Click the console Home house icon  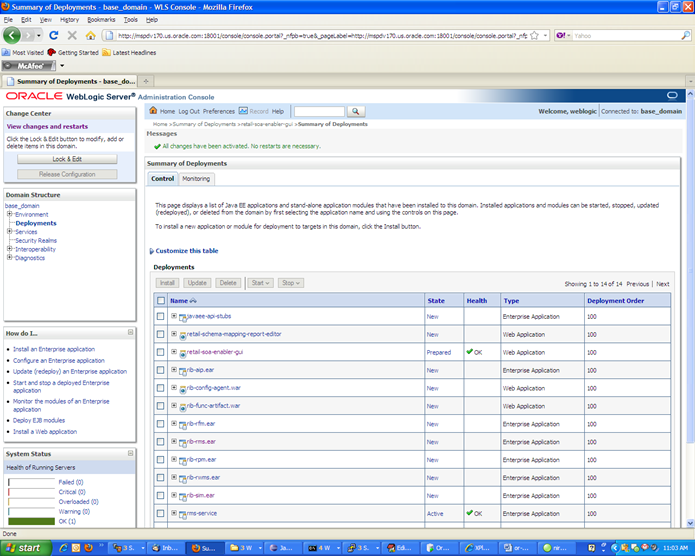click(153, 111)
